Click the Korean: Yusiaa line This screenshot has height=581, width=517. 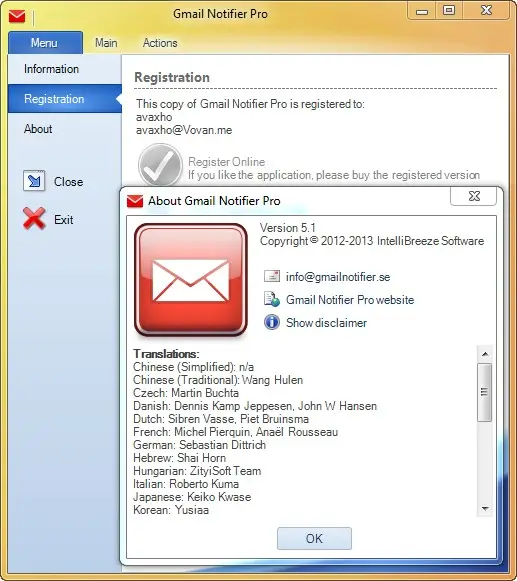pos(171,510)
